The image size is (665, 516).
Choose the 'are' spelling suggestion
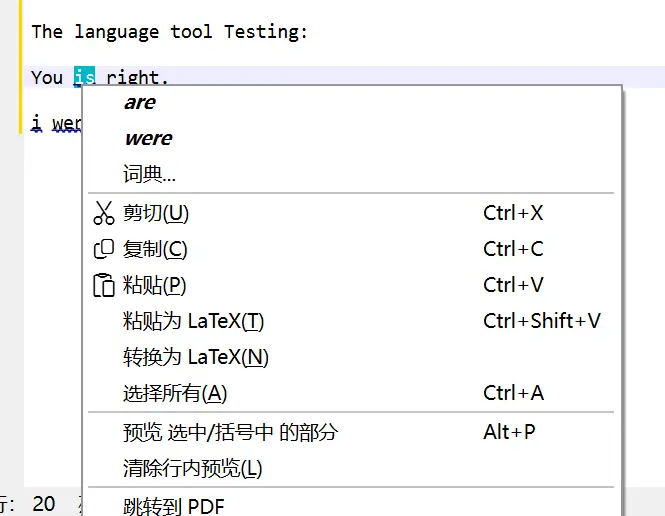point(140,102)
